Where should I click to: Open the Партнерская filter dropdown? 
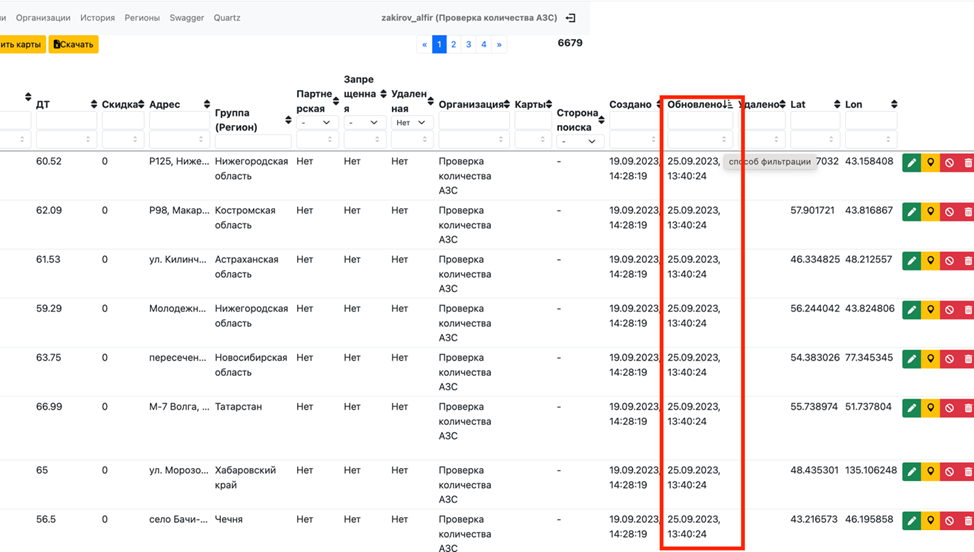coord(317,123)
